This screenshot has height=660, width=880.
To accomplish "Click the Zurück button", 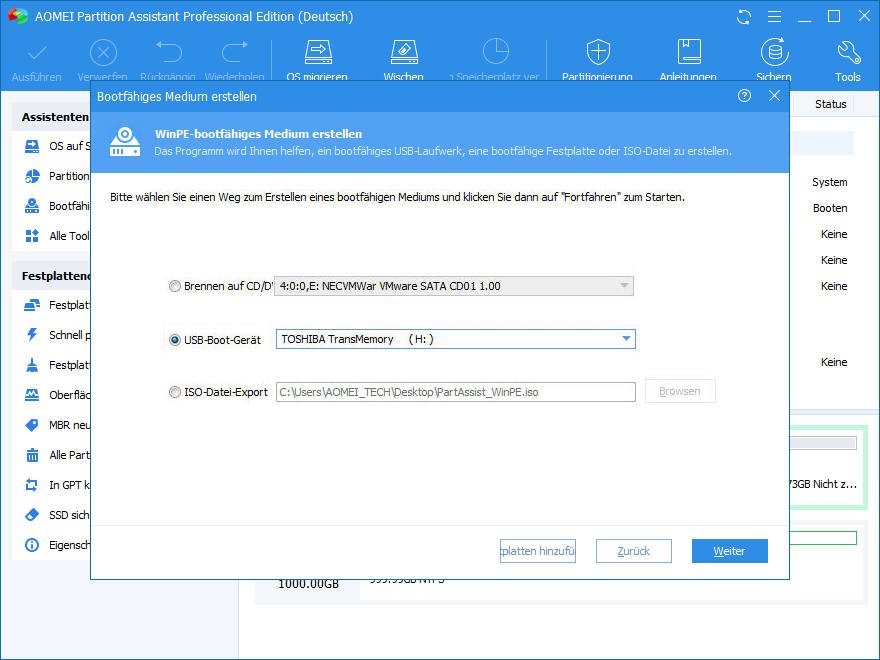I will [634, 551].
